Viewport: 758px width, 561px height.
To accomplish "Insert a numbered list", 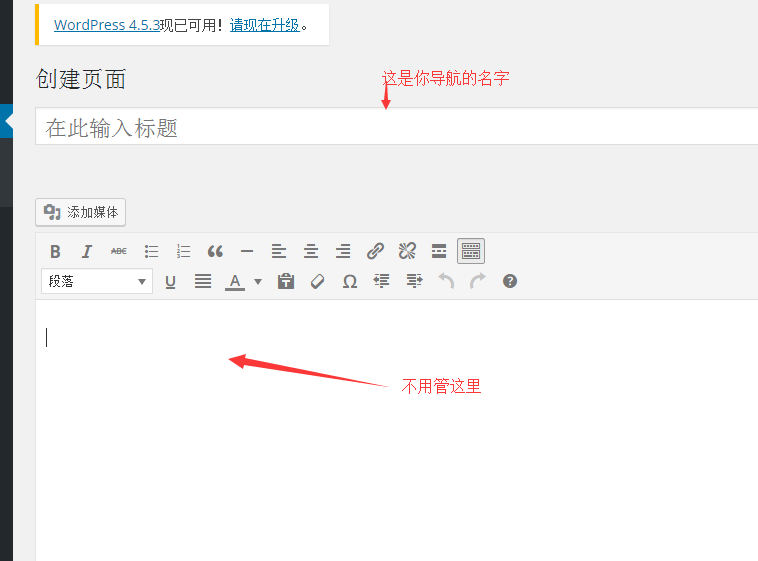I will click(x=183, y=251).
